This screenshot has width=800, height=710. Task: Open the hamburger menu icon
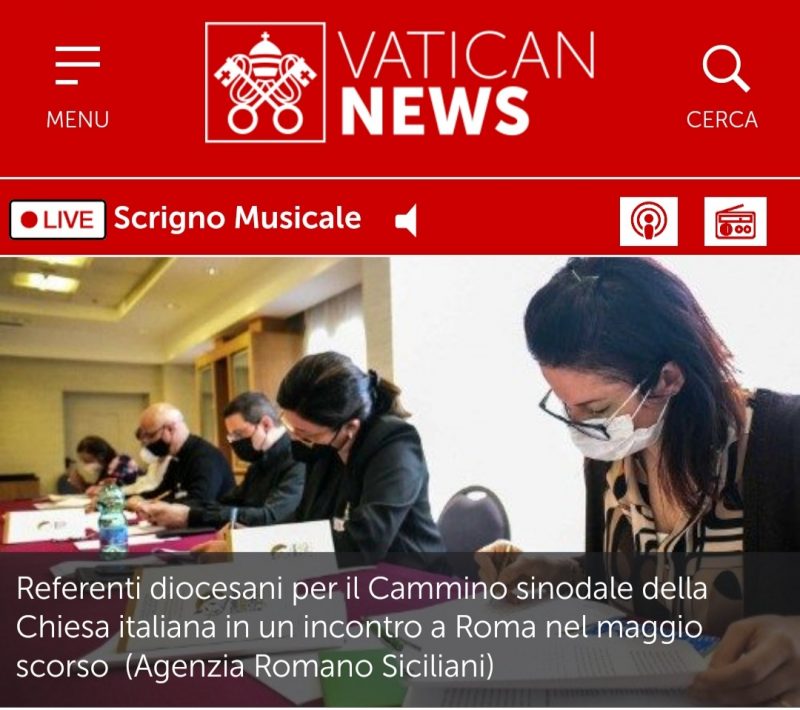coord(78,65)
